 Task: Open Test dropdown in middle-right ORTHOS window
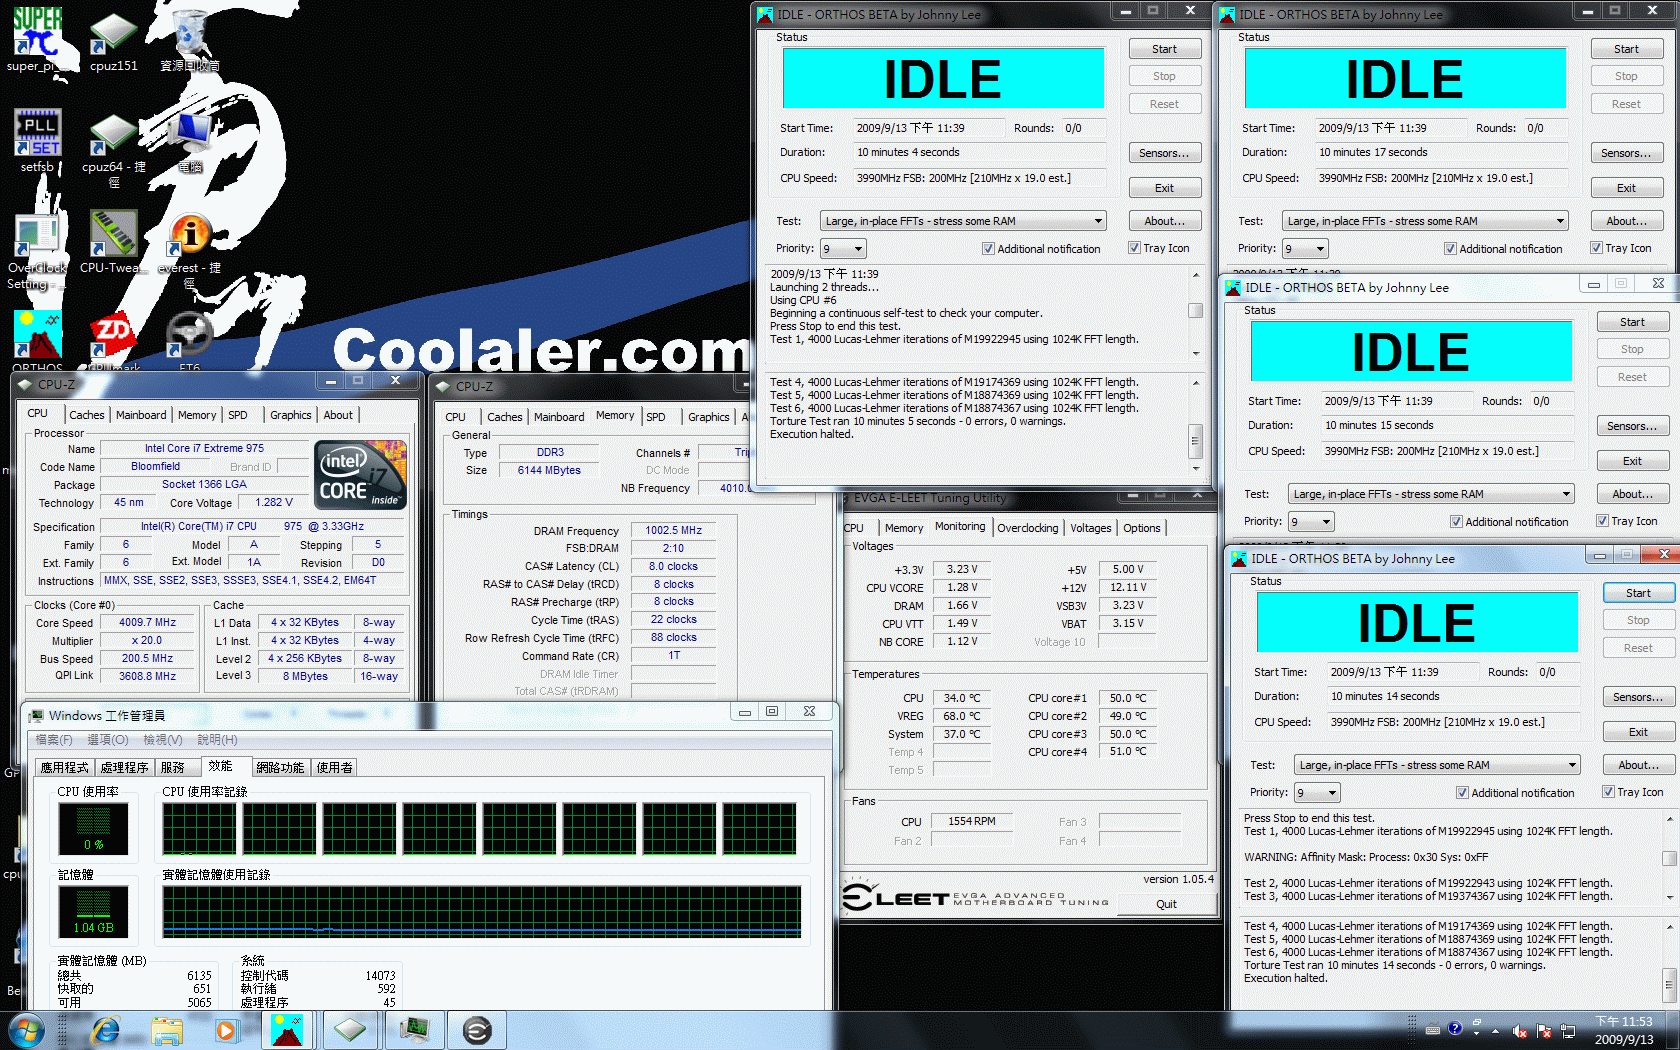coord(1431,494)
